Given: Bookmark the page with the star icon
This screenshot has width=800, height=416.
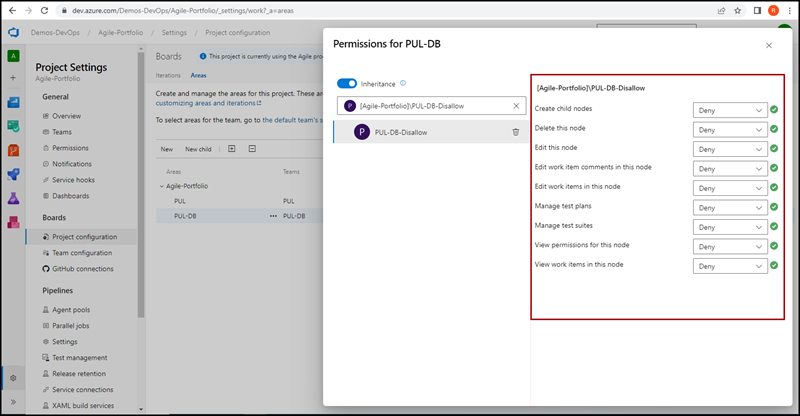Looking at the screenshot, I should 737,10.
